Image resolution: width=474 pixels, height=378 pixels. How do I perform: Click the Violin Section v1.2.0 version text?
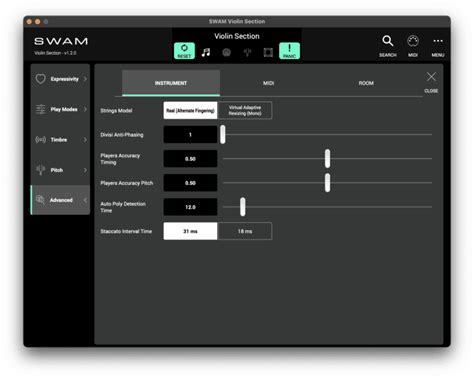(x=55, y=53)
